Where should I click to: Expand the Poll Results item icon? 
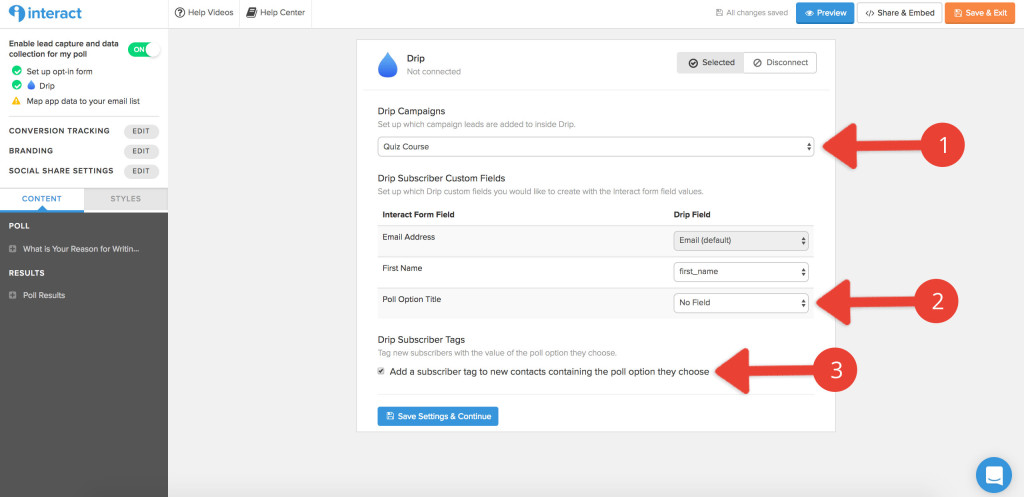coord(12,295)
